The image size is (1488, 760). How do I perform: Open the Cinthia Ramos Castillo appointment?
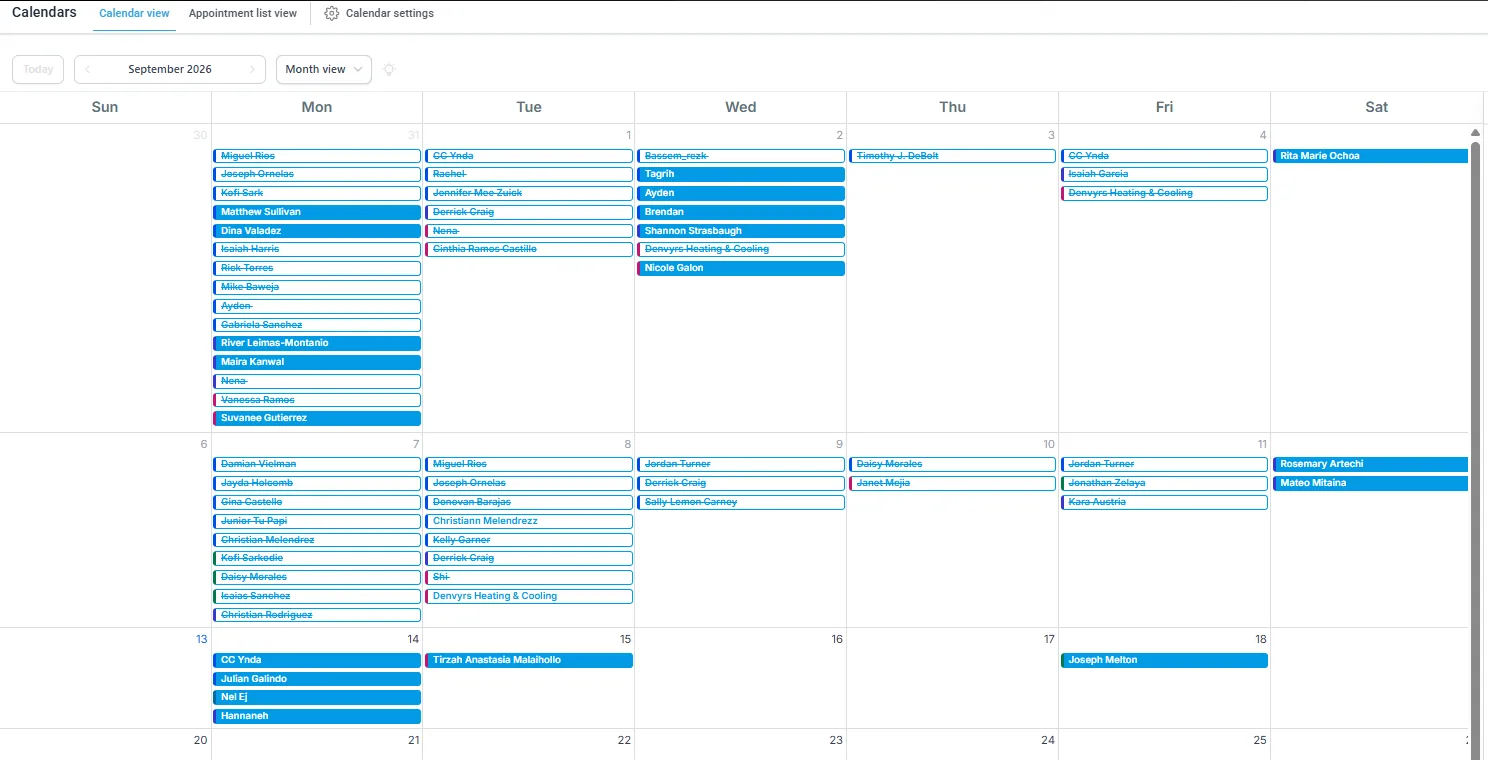click(529, 249)
